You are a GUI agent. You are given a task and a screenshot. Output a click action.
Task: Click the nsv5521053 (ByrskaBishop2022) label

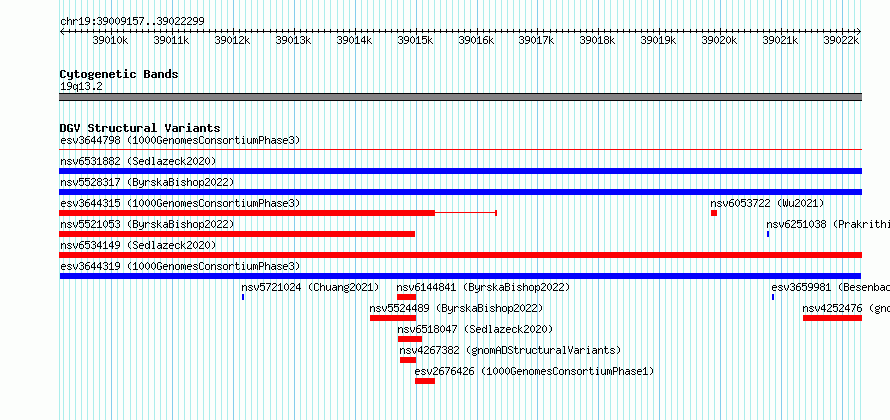coord(147,224)
